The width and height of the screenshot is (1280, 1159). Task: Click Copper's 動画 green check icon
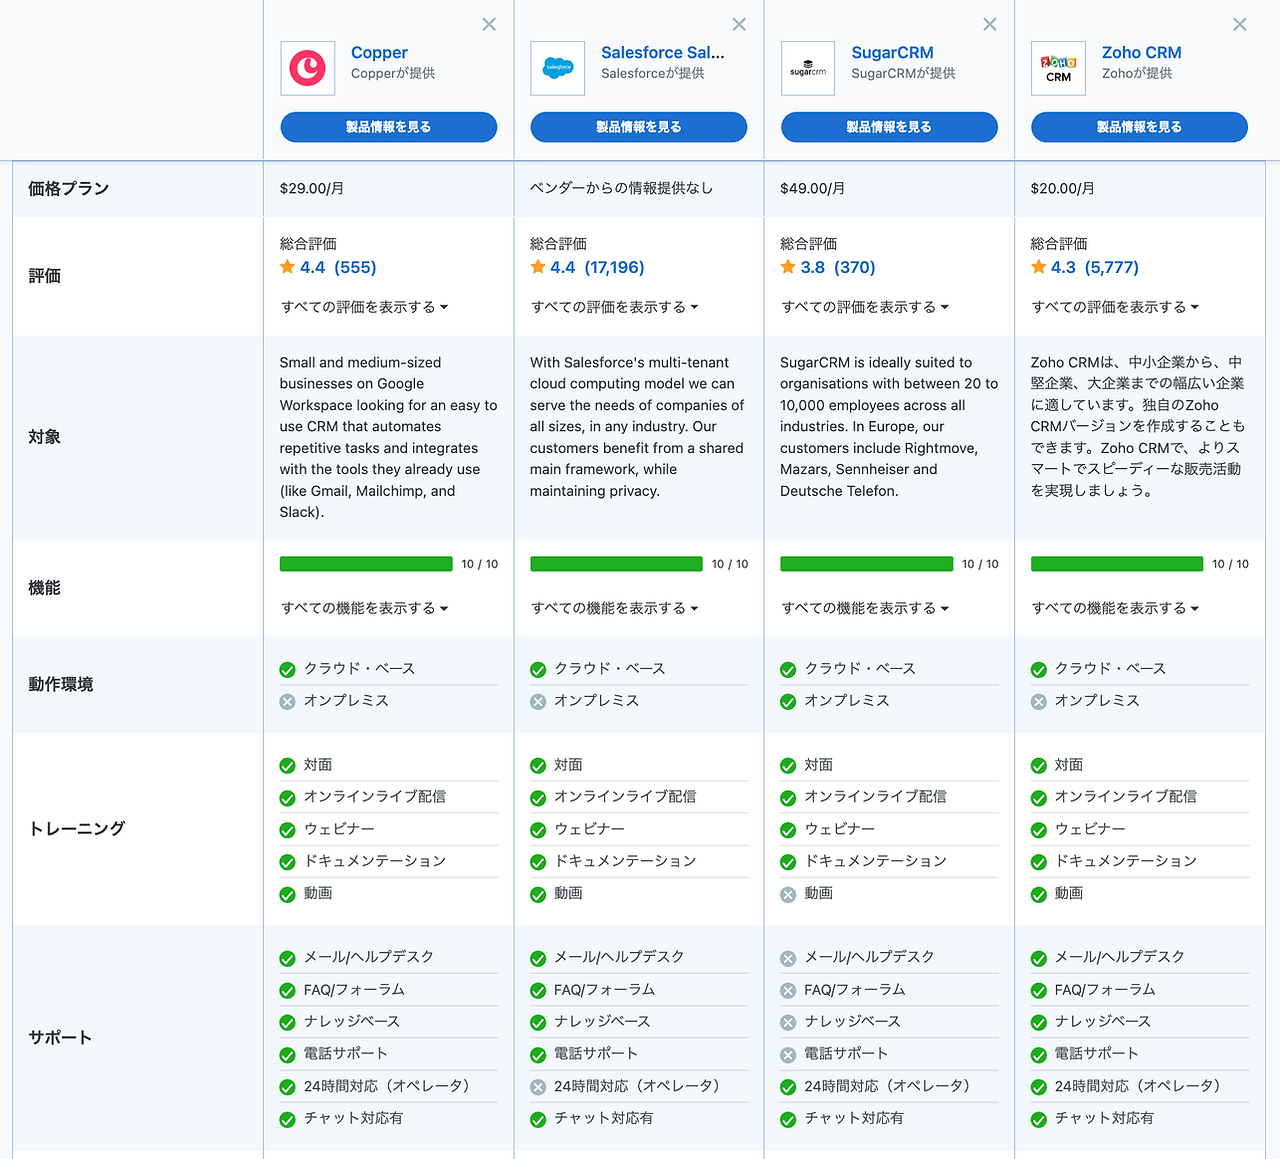point(288,895)
